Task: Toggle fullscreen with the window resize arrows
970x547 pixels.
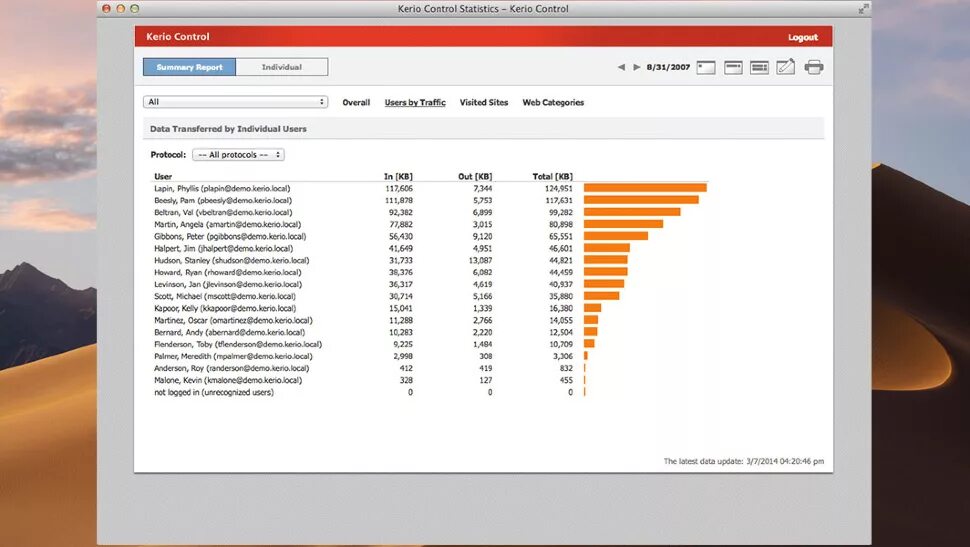Action: (864, 8)
